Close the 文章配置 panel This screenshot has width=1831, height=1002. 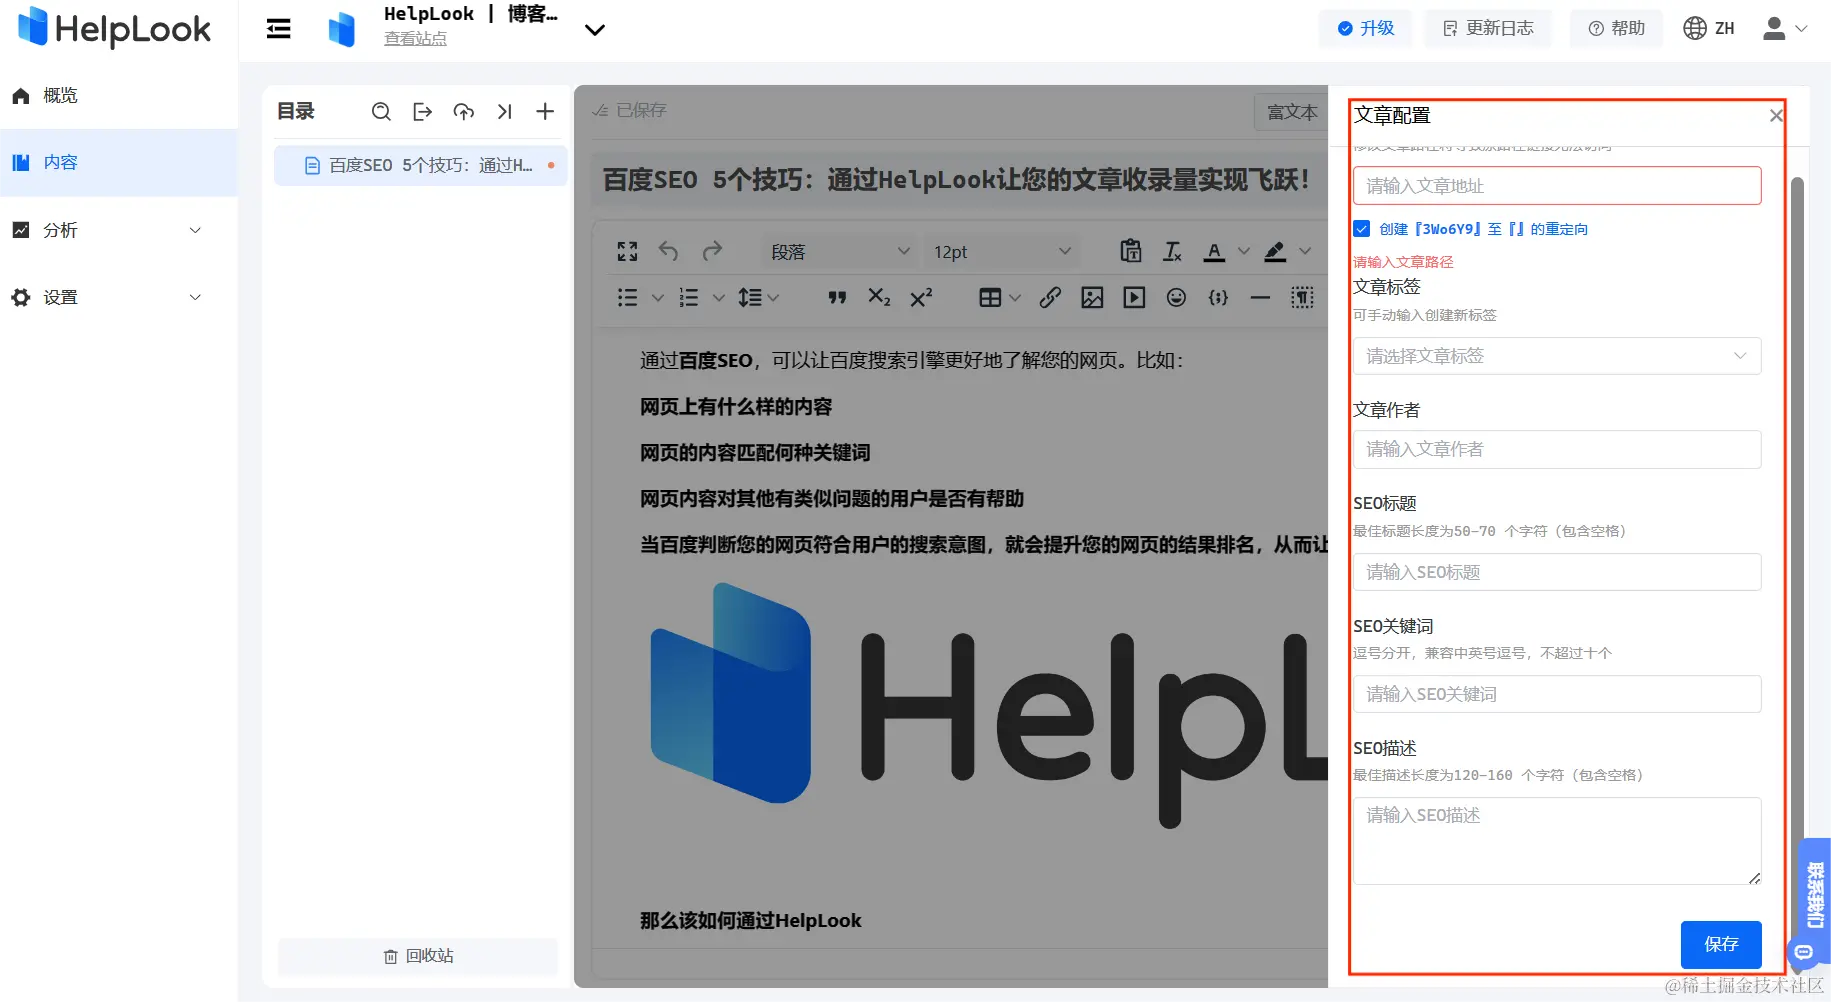tap(1776, 116)
